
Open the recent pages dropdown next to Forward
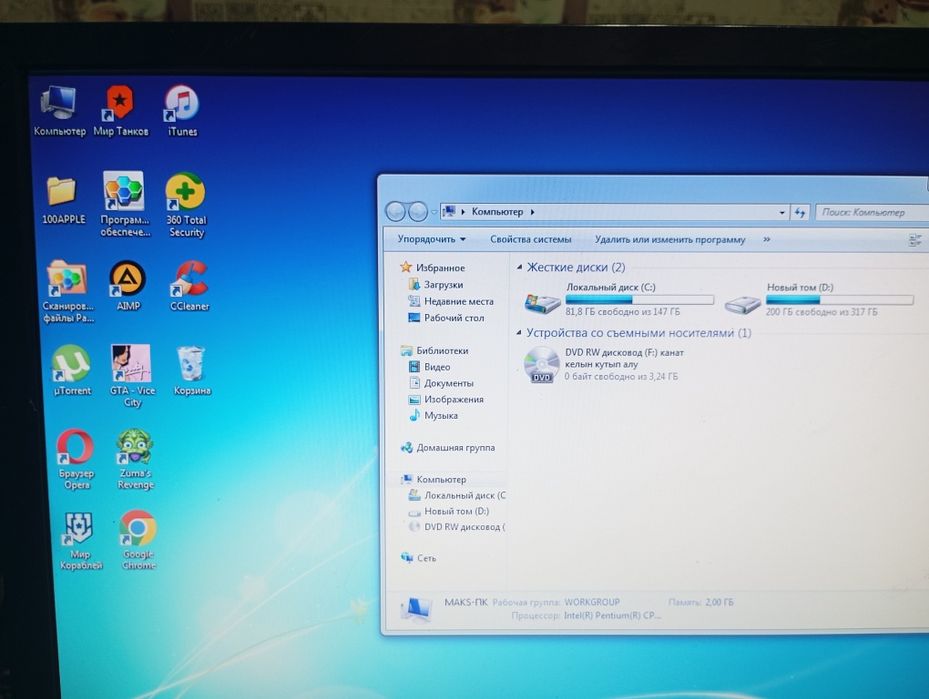[x=434, y=212]
